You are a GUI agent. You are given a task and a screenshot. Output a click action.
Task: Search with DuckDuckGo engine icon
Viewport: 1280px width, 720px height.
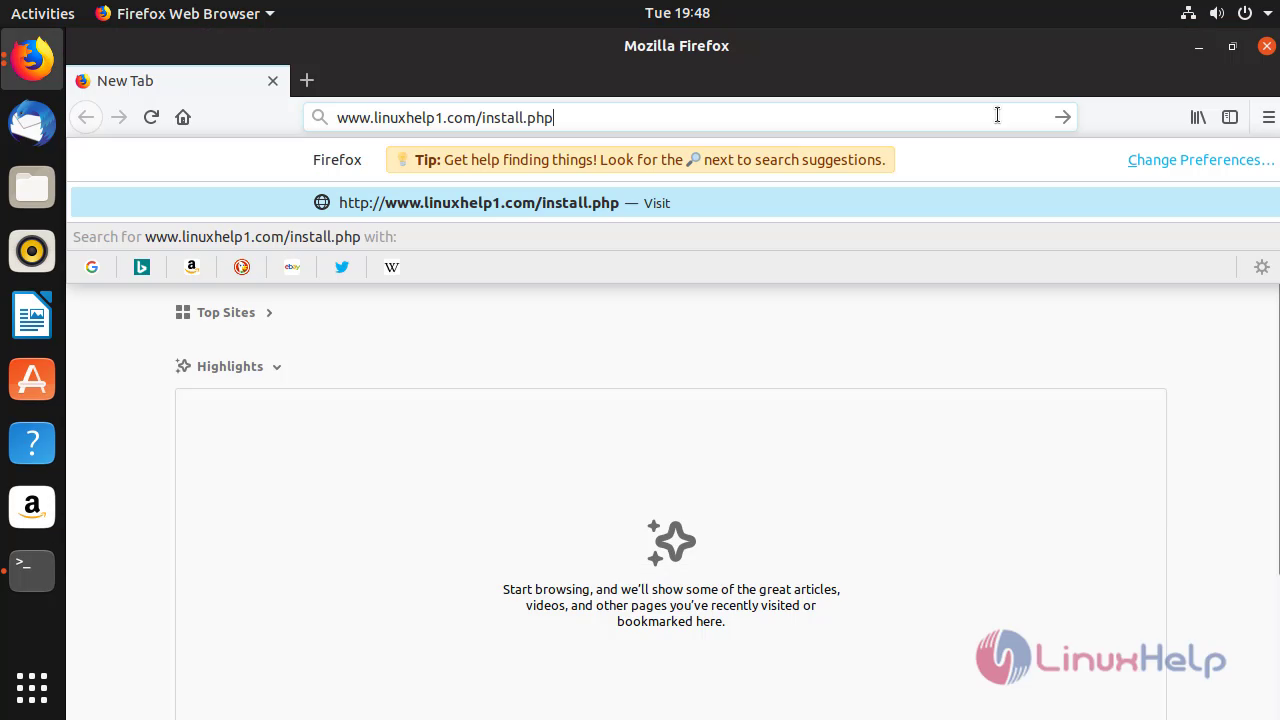[242, 267]
